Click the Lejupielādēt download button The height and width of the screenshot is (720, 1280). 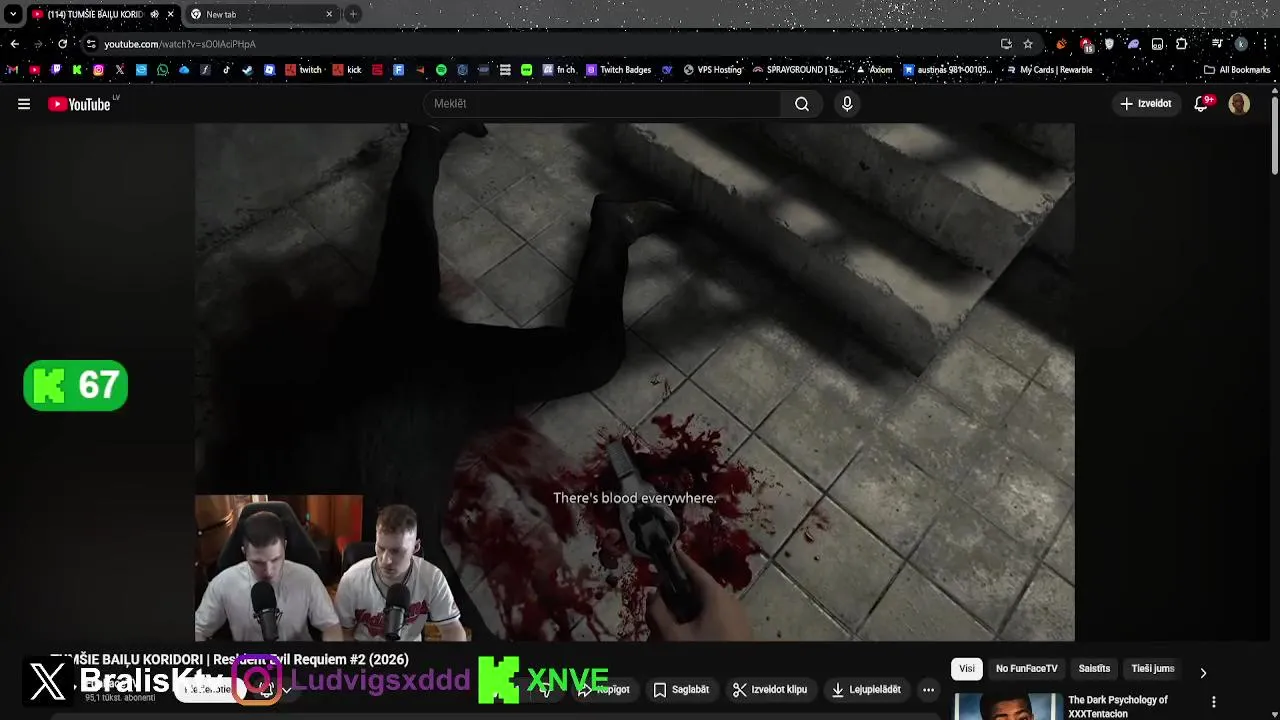[x=865, y=690]
